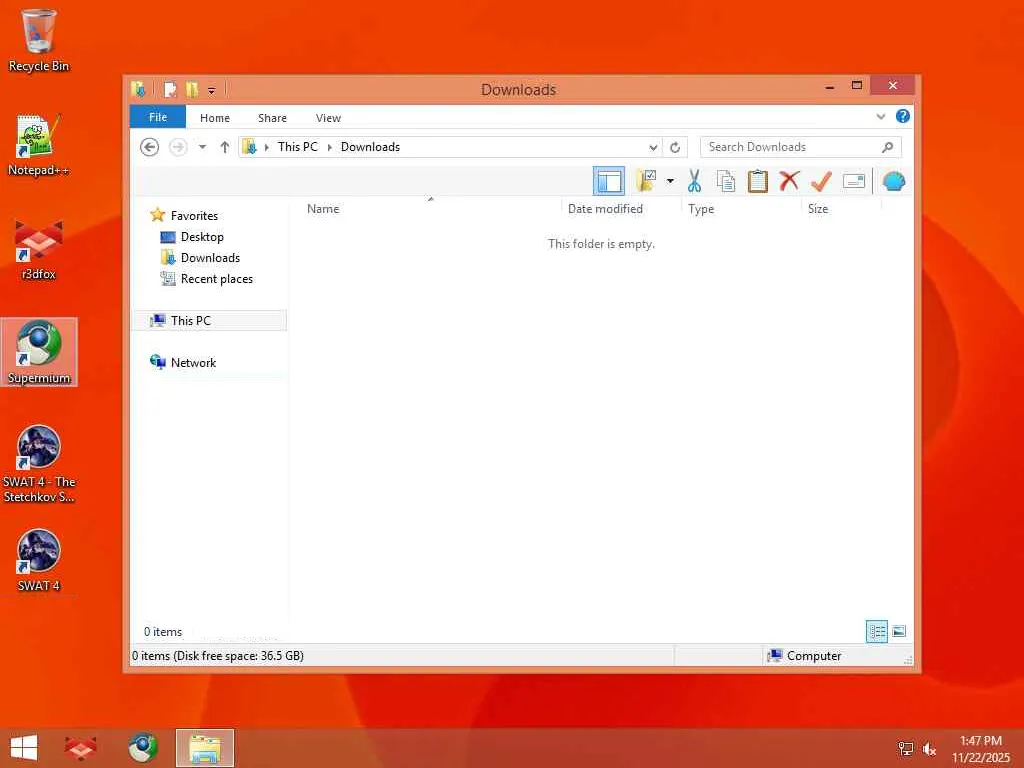Go back with the Back arrow button

point(150,147)
